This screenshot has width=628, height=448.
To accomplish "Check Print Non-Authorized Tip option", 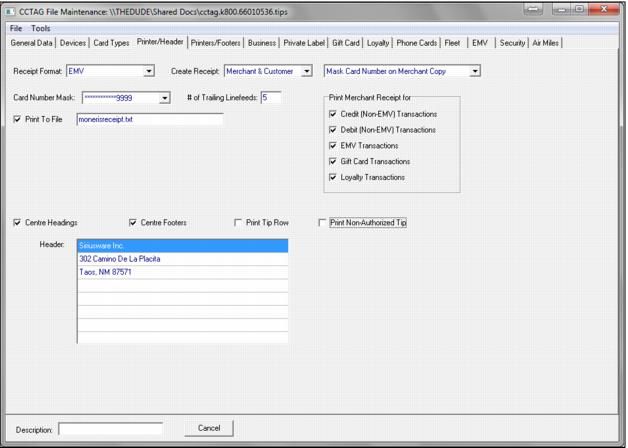I will click(x=322, y=223).
